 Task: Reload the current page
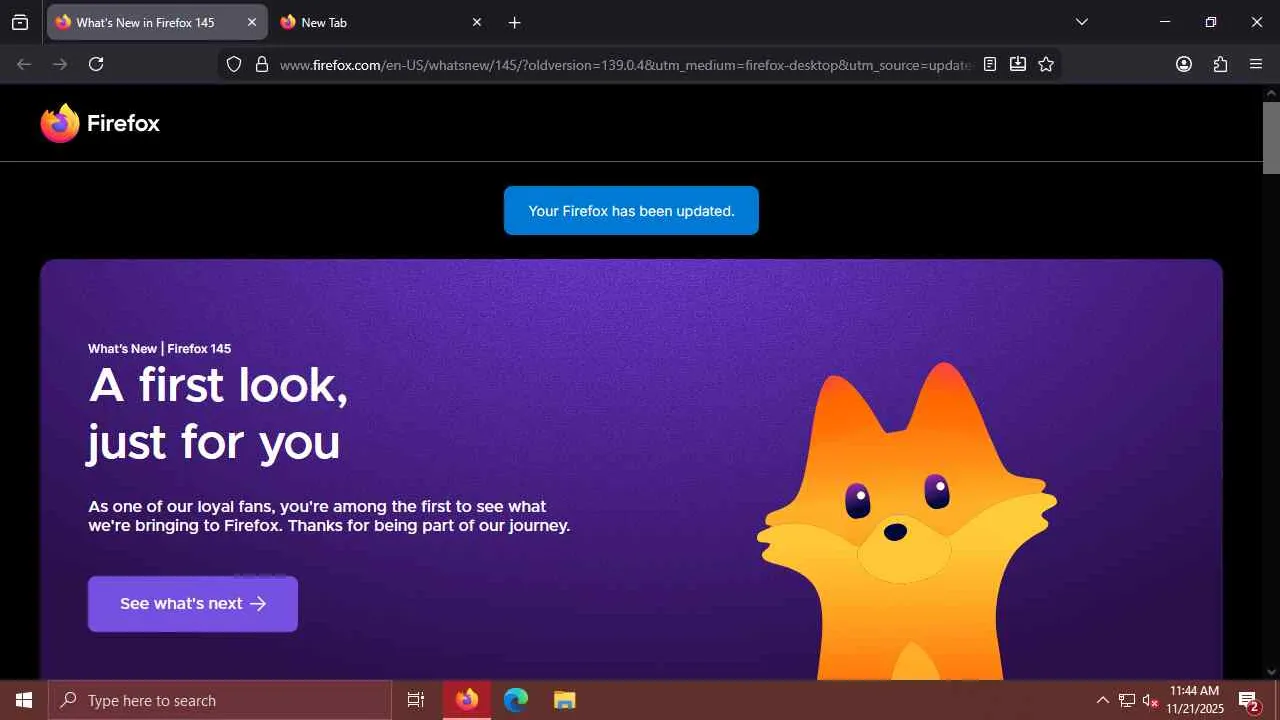(96, 64)
